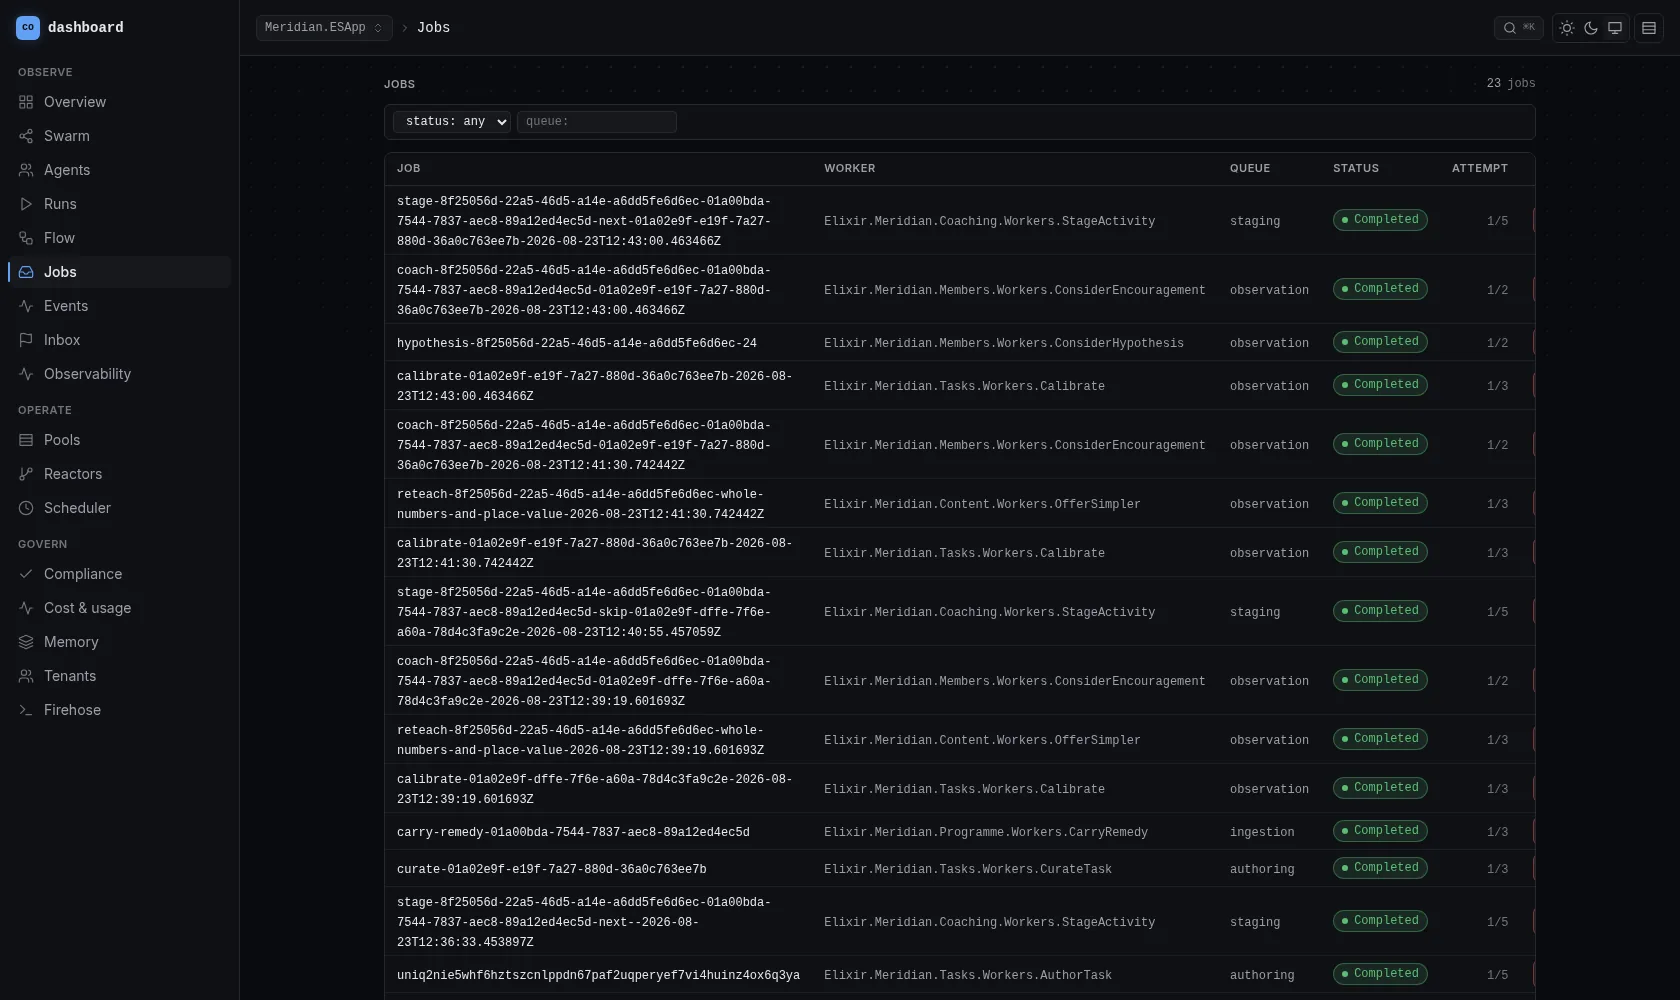Open the Meridian.ESApp project selector
This screenshot has width=1680, height=1000.
[x=324, y=28]
